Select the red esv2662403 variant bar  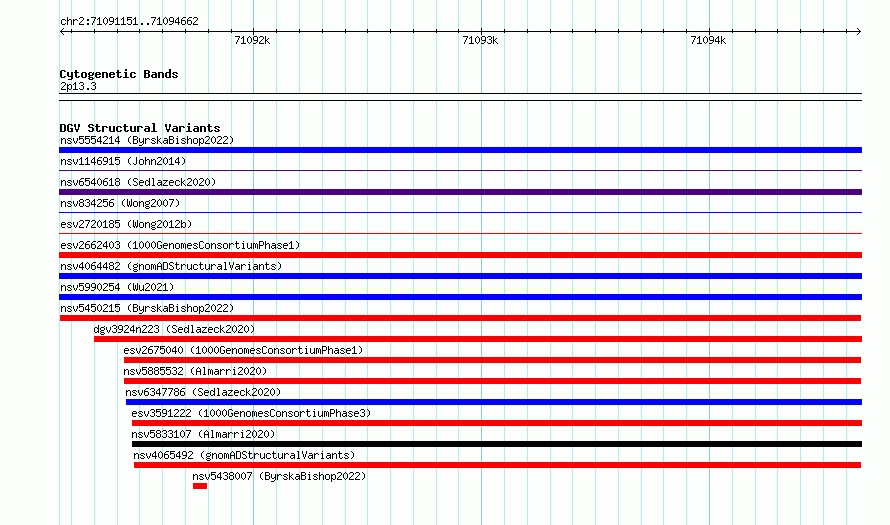[460, 255]
